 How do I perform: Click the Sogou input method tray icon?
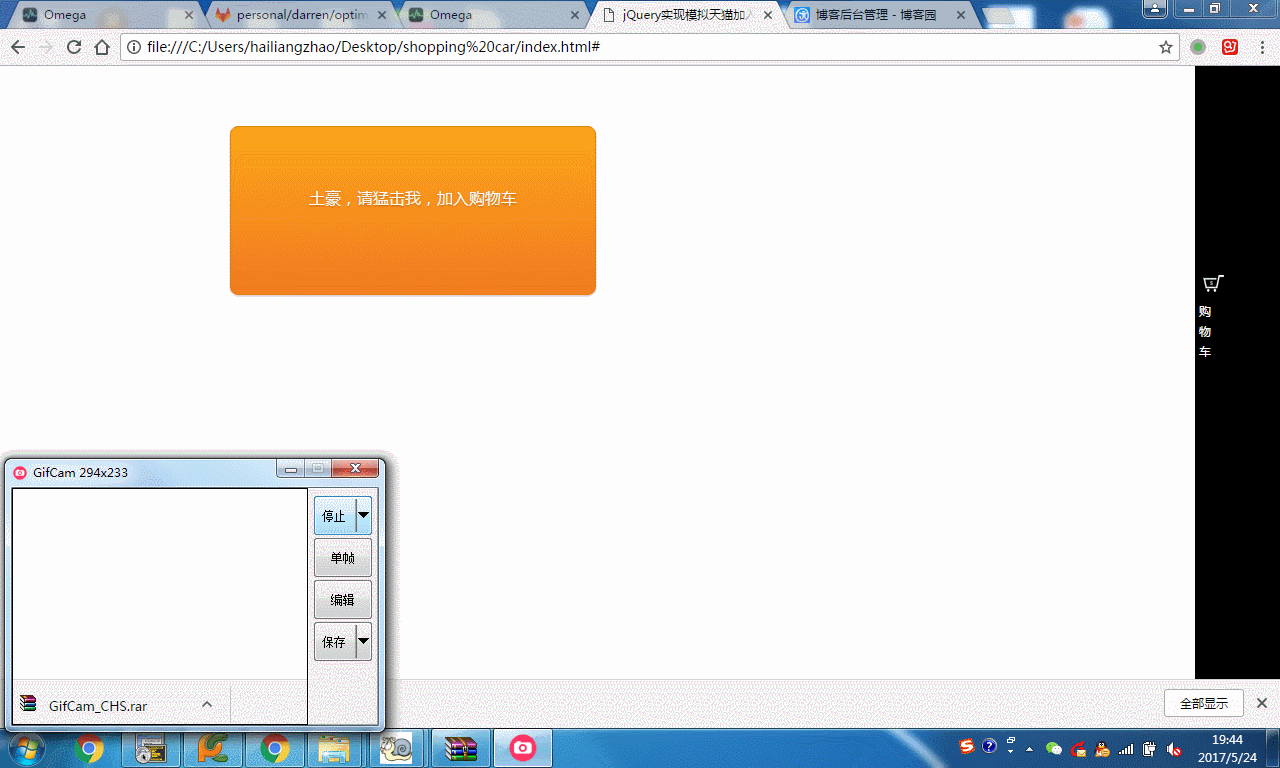[x=966, y=746]
